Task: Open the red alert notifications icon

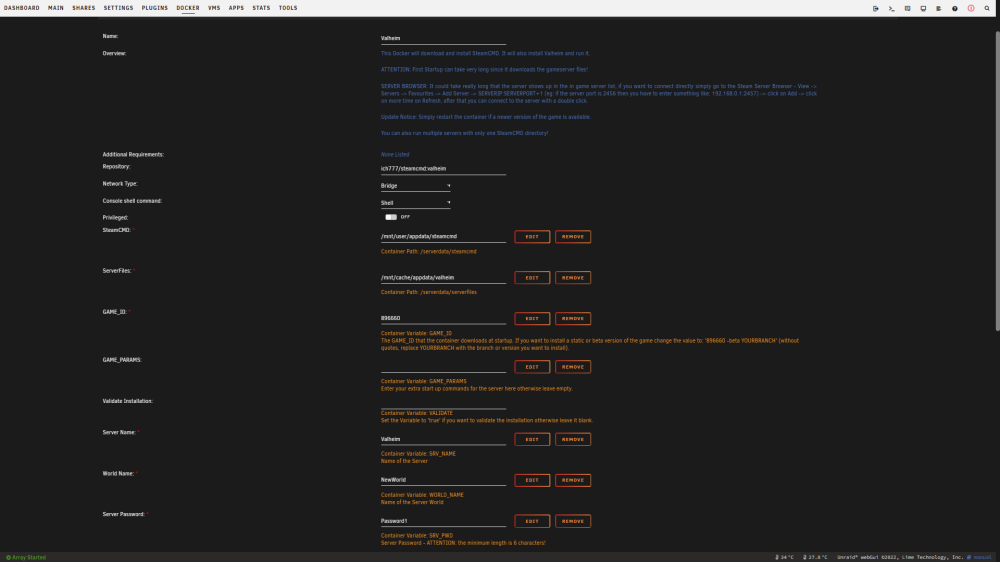Action: (x=971, y=8)
